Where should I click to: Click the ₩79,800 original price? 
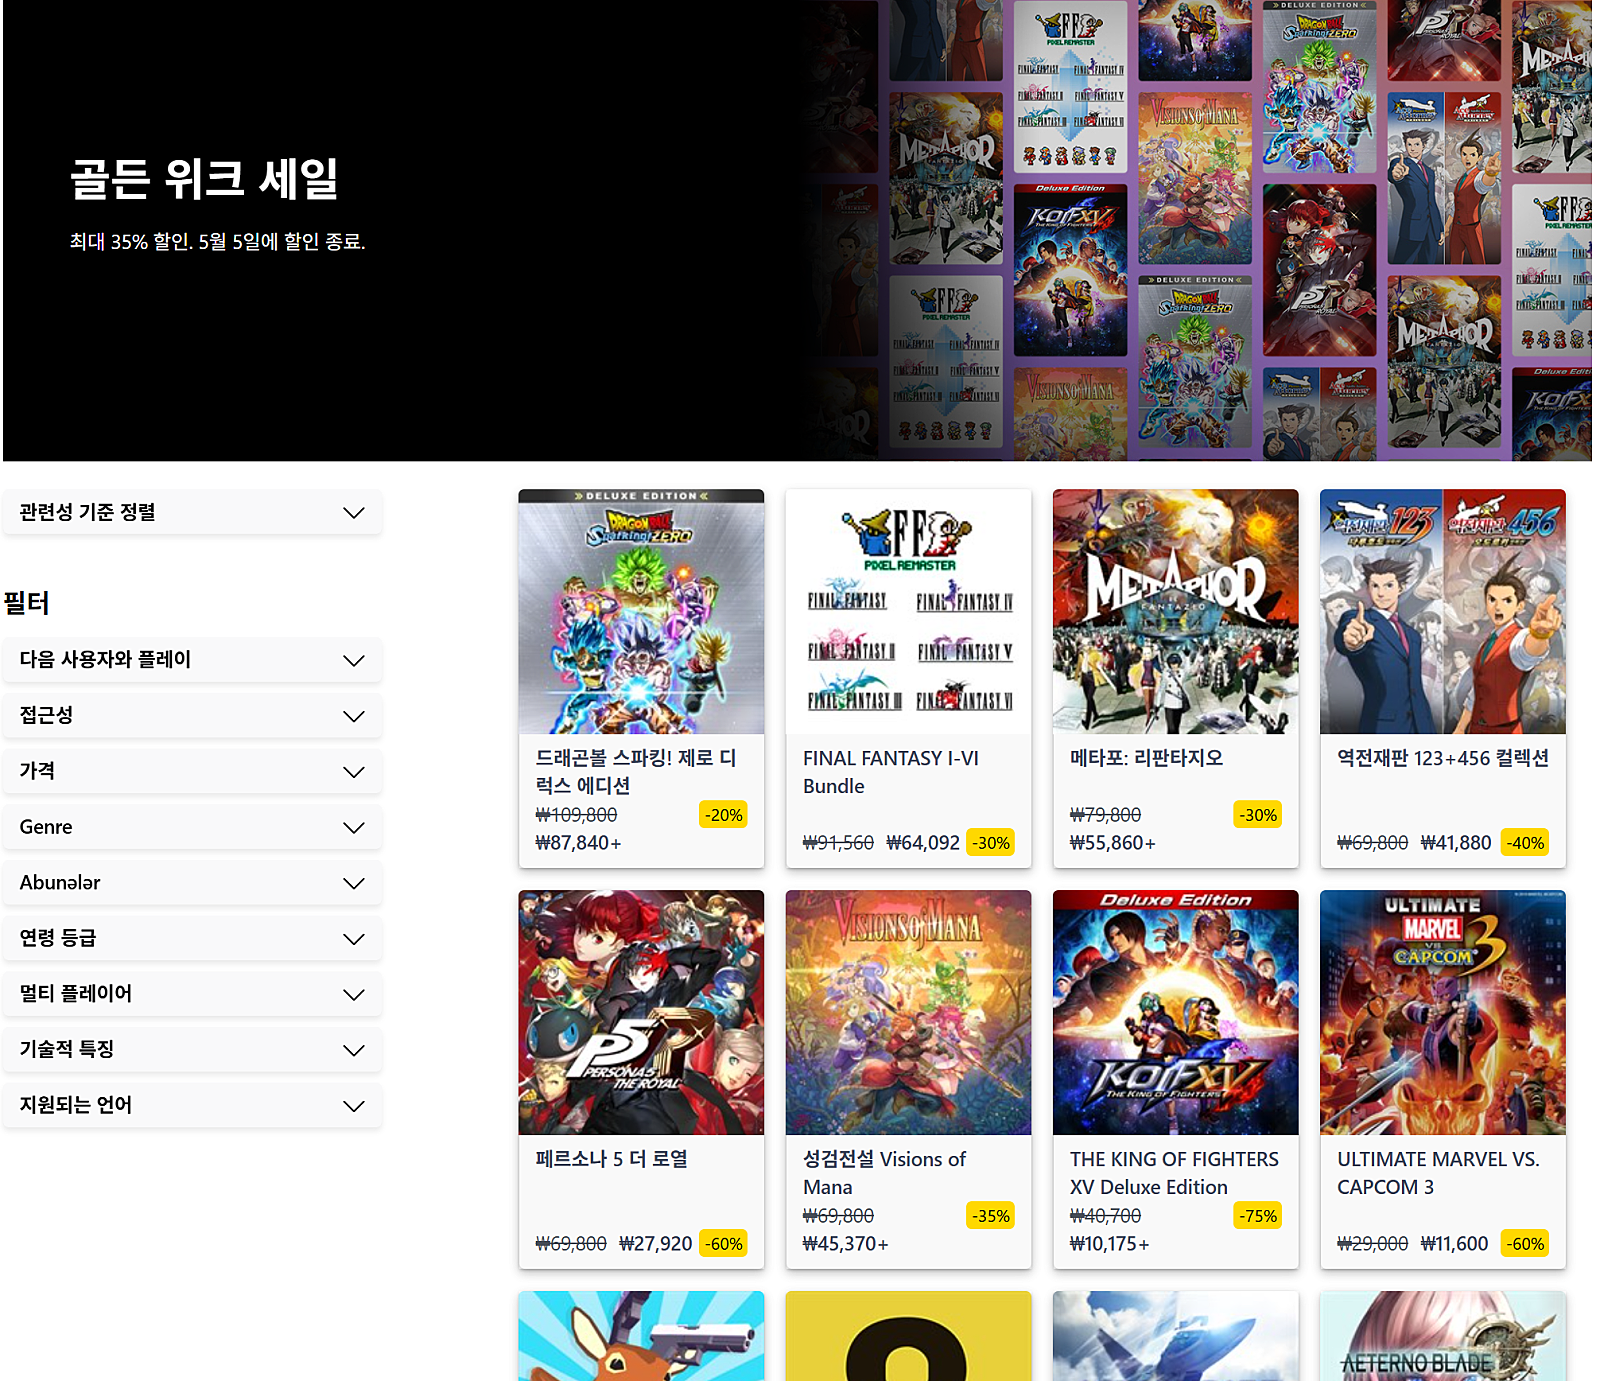click(x=1105, y=815)
